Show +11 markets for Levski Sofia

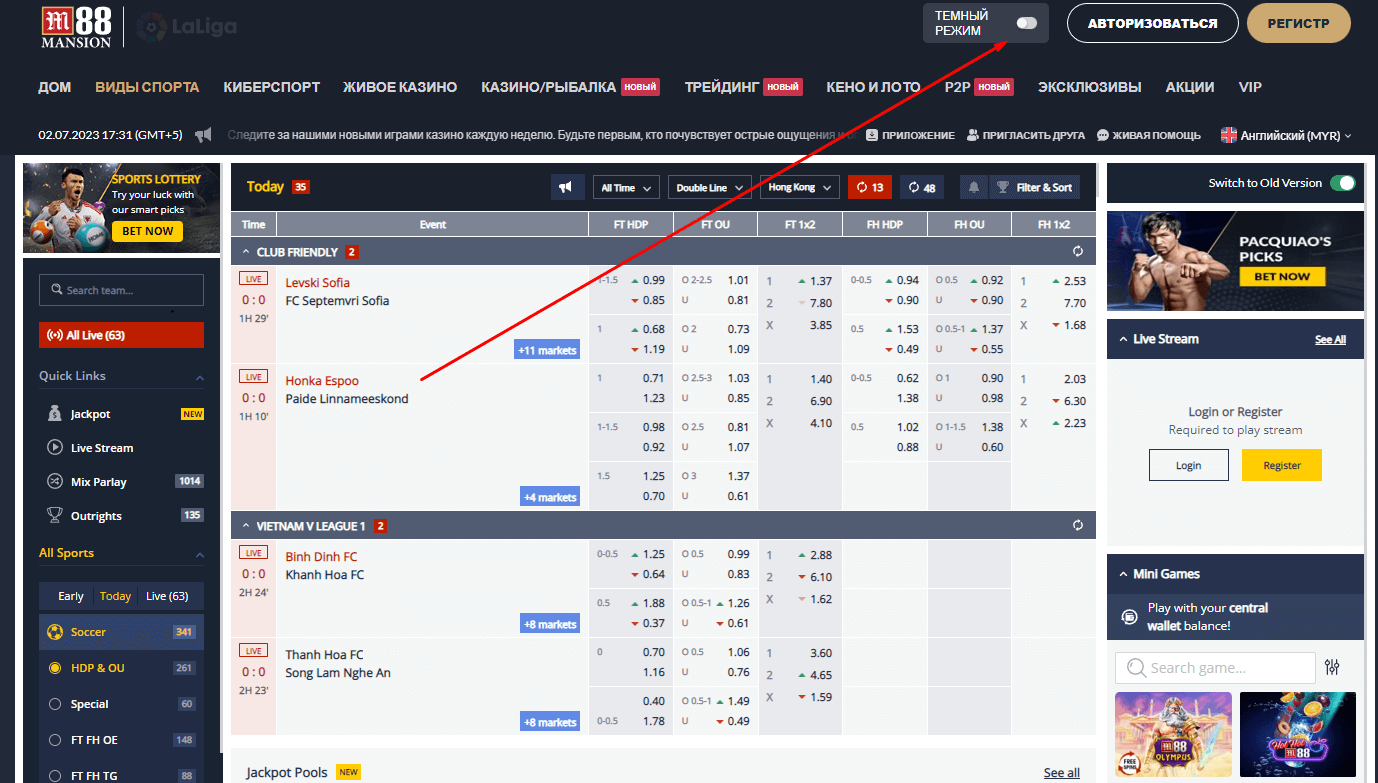[547, 350]
